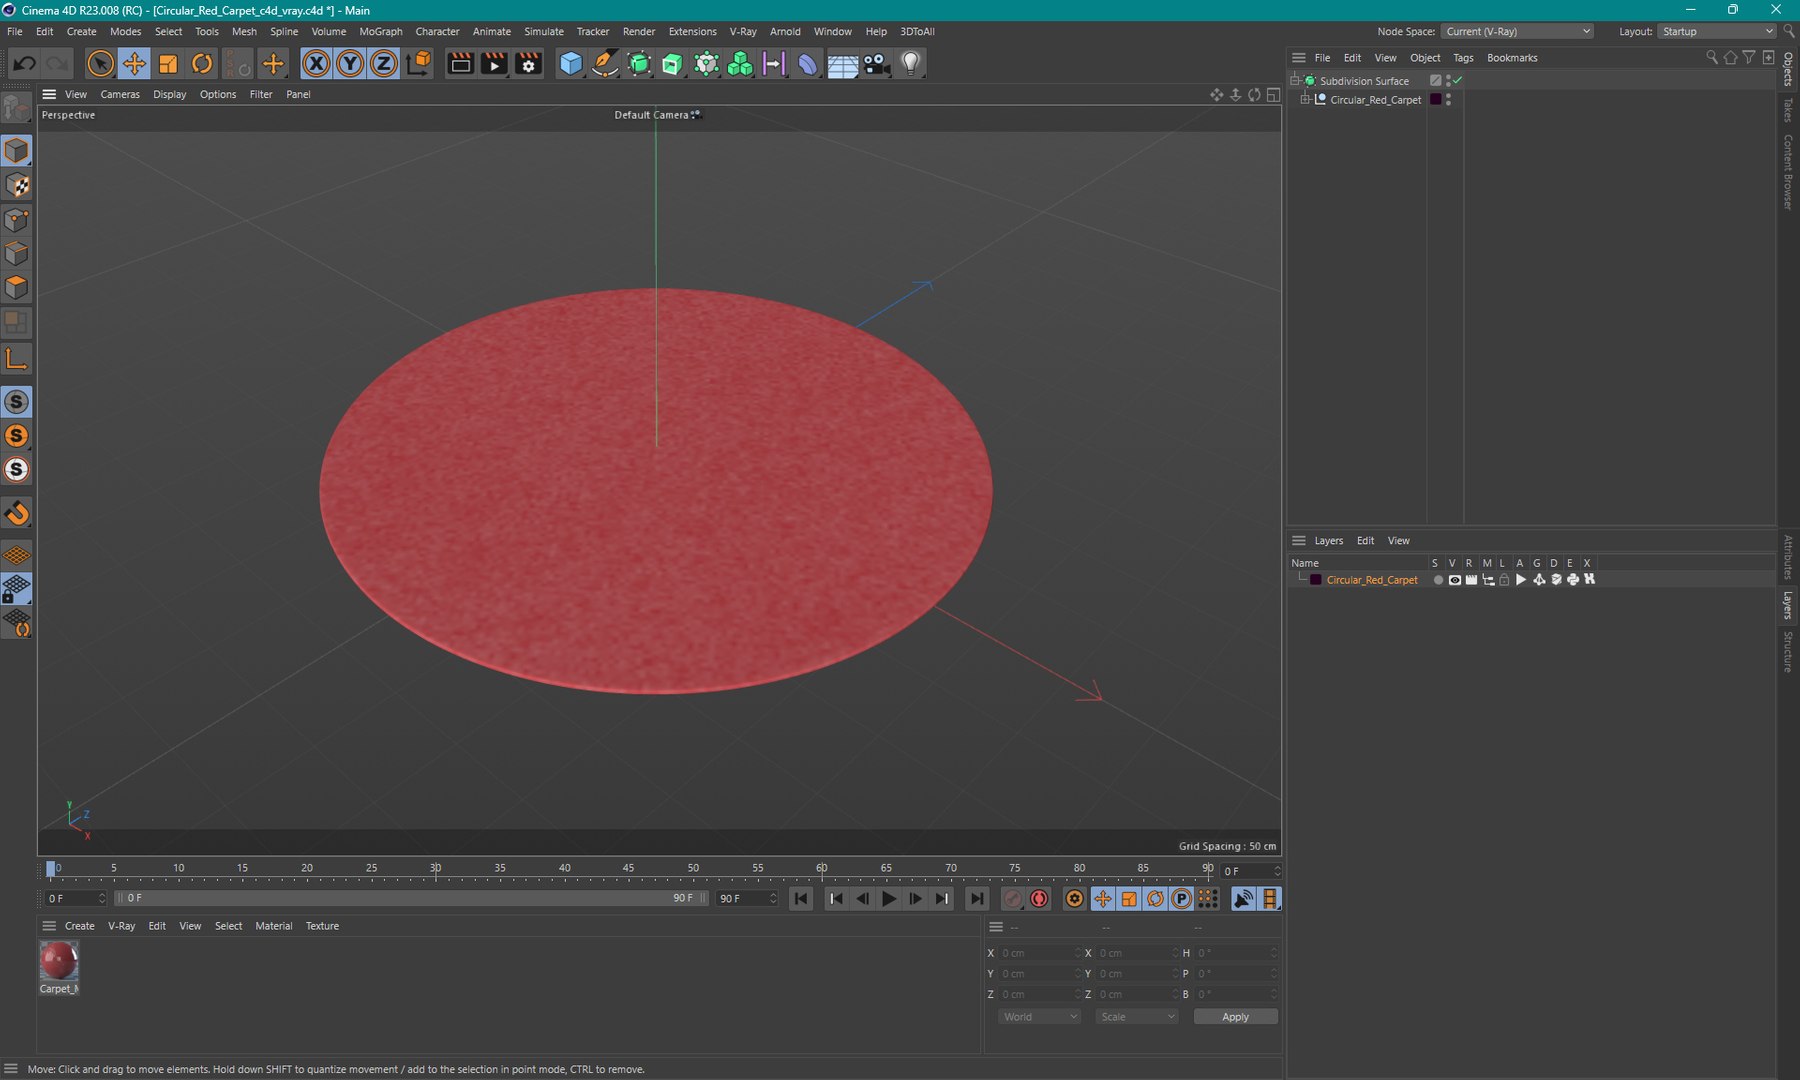Image resolution: width=1800 pixels, height=1080 pixels.
Task: Switch to the Layers side tab
Action: (1788, 605)
